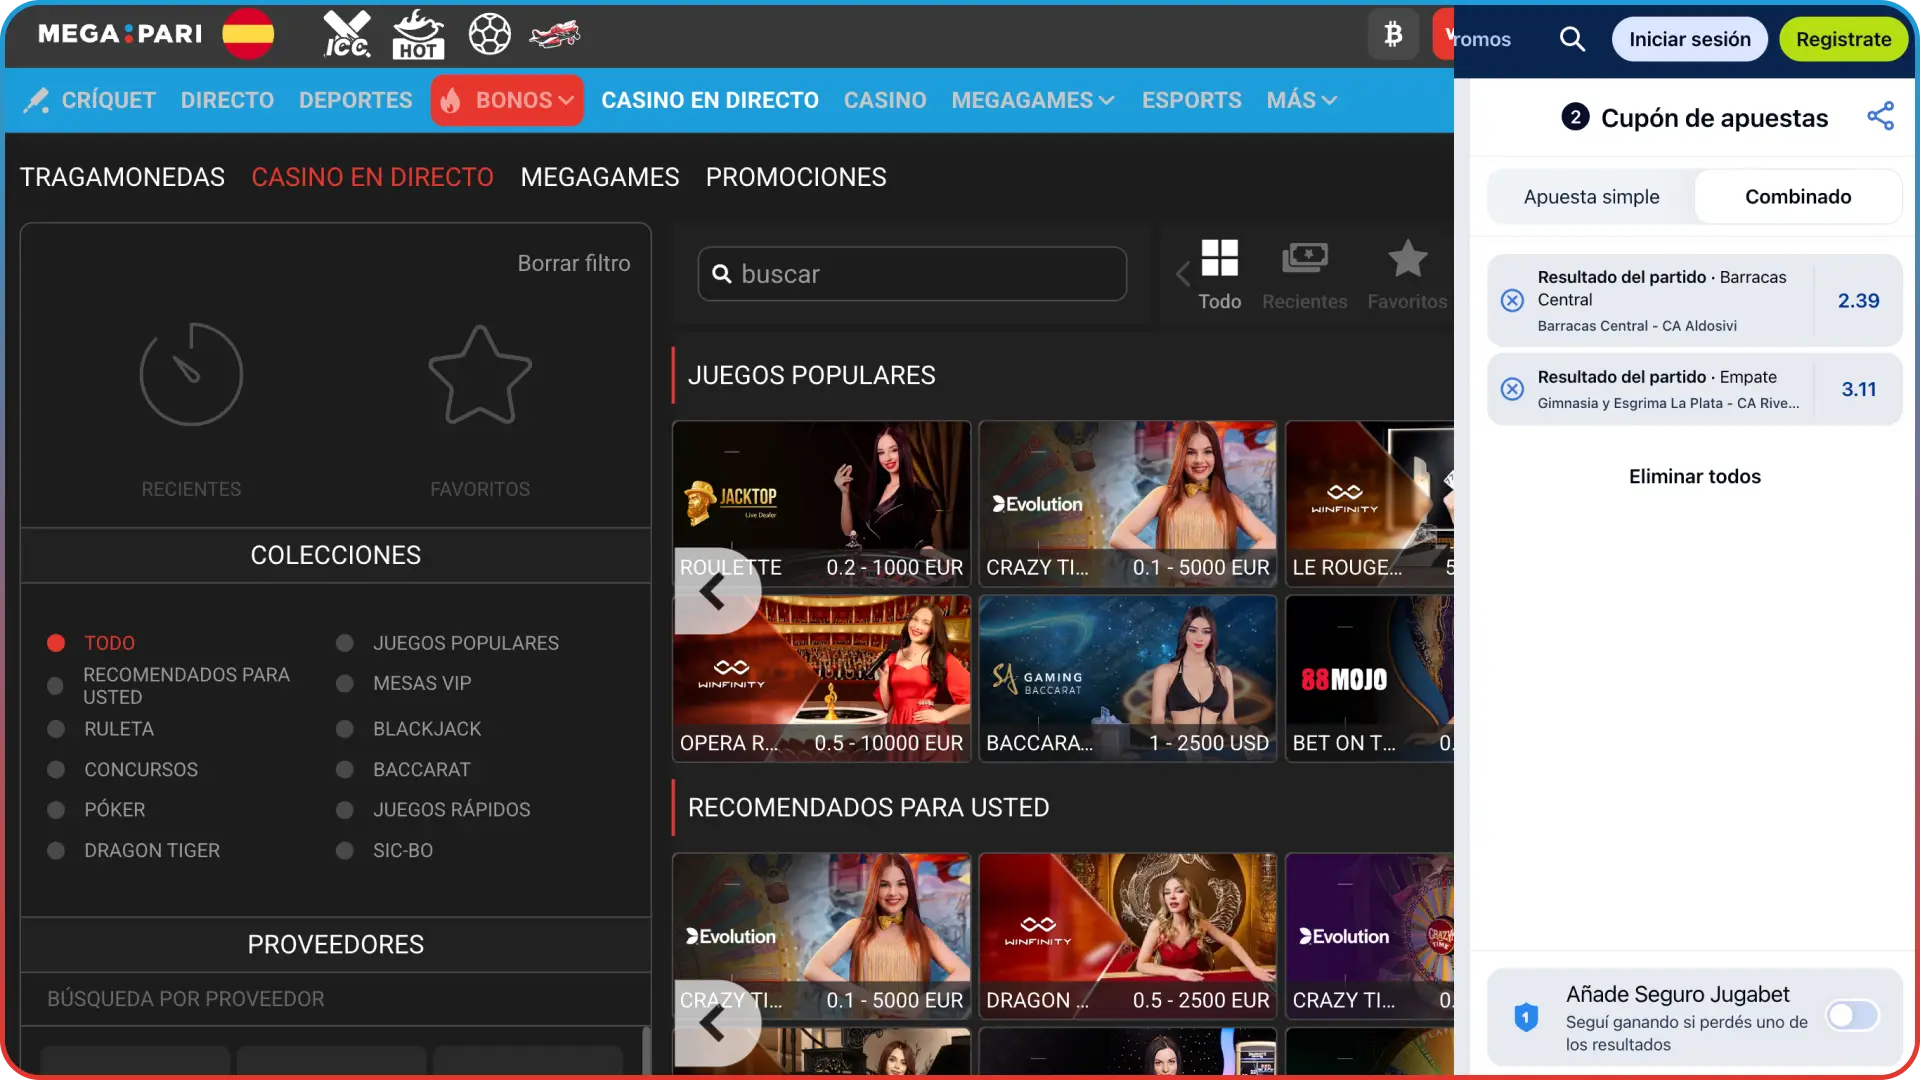Click previous arrow on Juegos Populares carousel
This screenshot has height=1080, width=1920.
[712, 592]
